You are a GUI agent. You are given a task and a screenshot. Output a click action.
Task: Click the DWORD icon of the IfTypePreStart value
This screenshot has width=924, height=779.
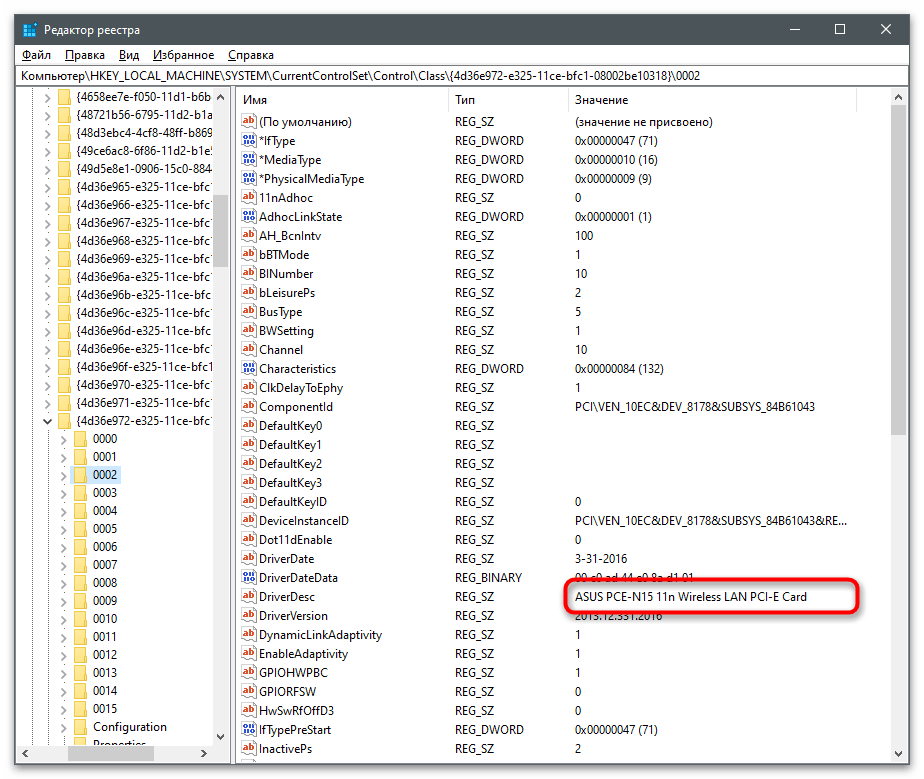tap(249, 729)
